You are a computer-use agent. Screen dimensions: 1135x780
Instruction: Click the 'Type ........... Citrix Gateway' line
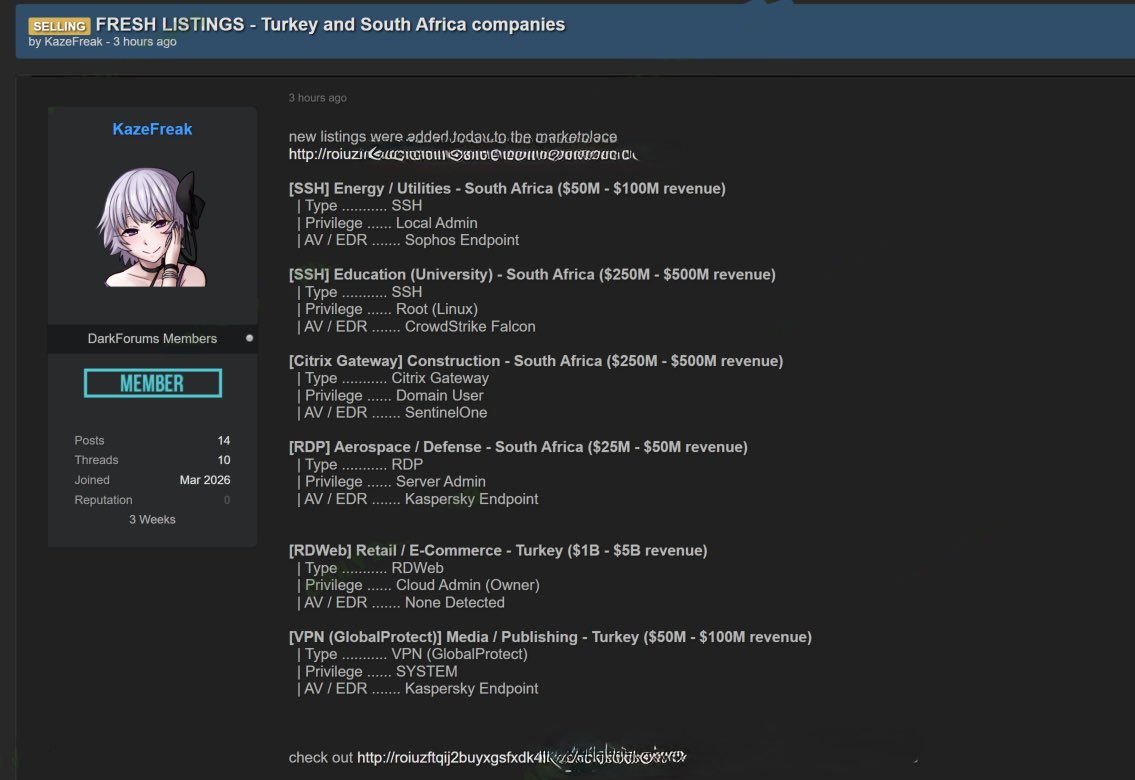[393, 378]
